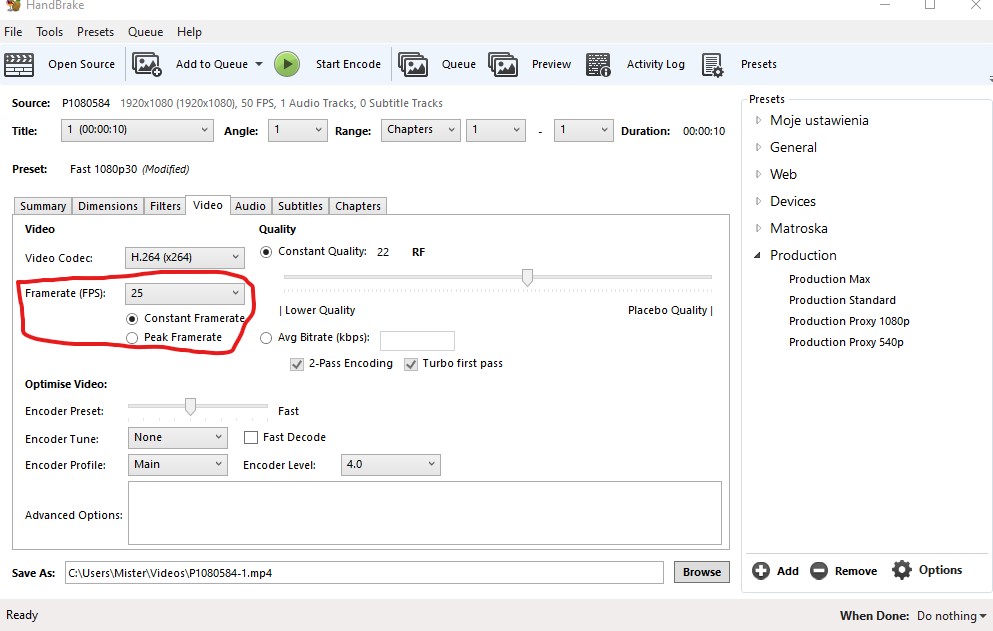The height and width of the screenshot is (631, 993).
Task: Click the Encoder Preset slider handle
Action: click(190, 407)
